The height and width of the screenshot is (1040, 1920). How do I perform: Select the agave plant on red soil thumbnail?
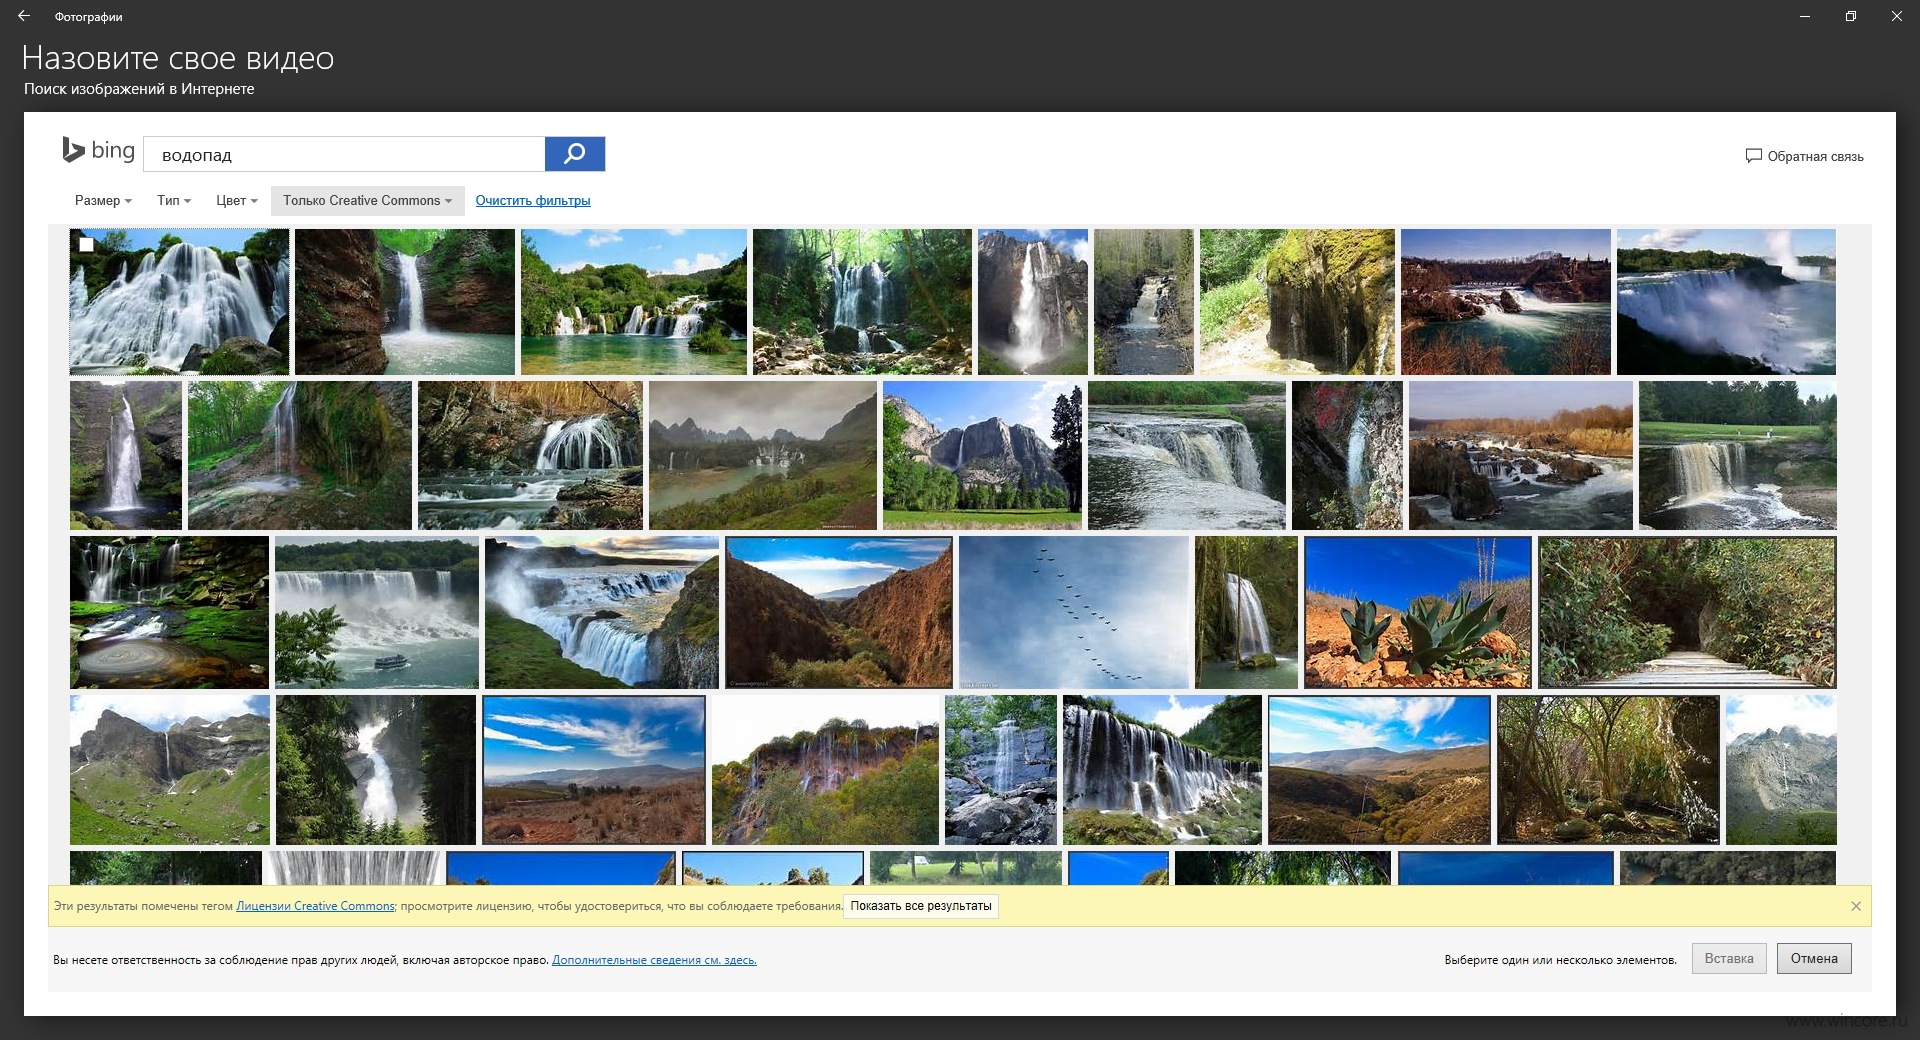point(1418,612)
